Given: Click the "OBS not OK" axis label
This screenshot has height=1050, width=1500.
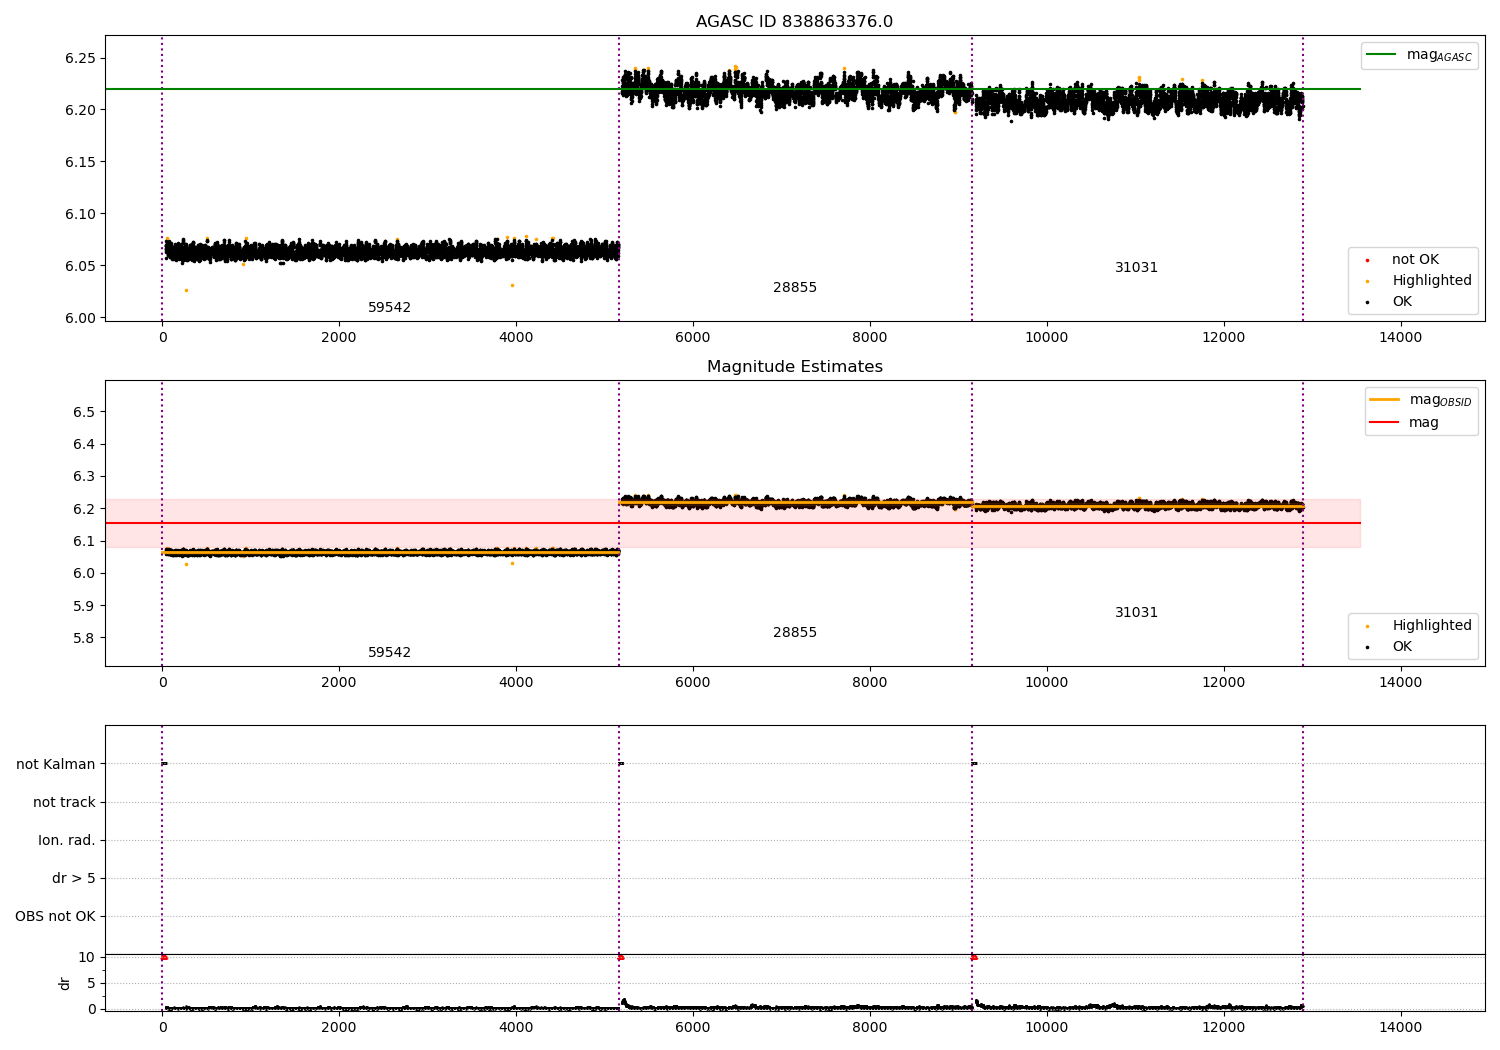Looking at the screenshot, I should 55,917.
